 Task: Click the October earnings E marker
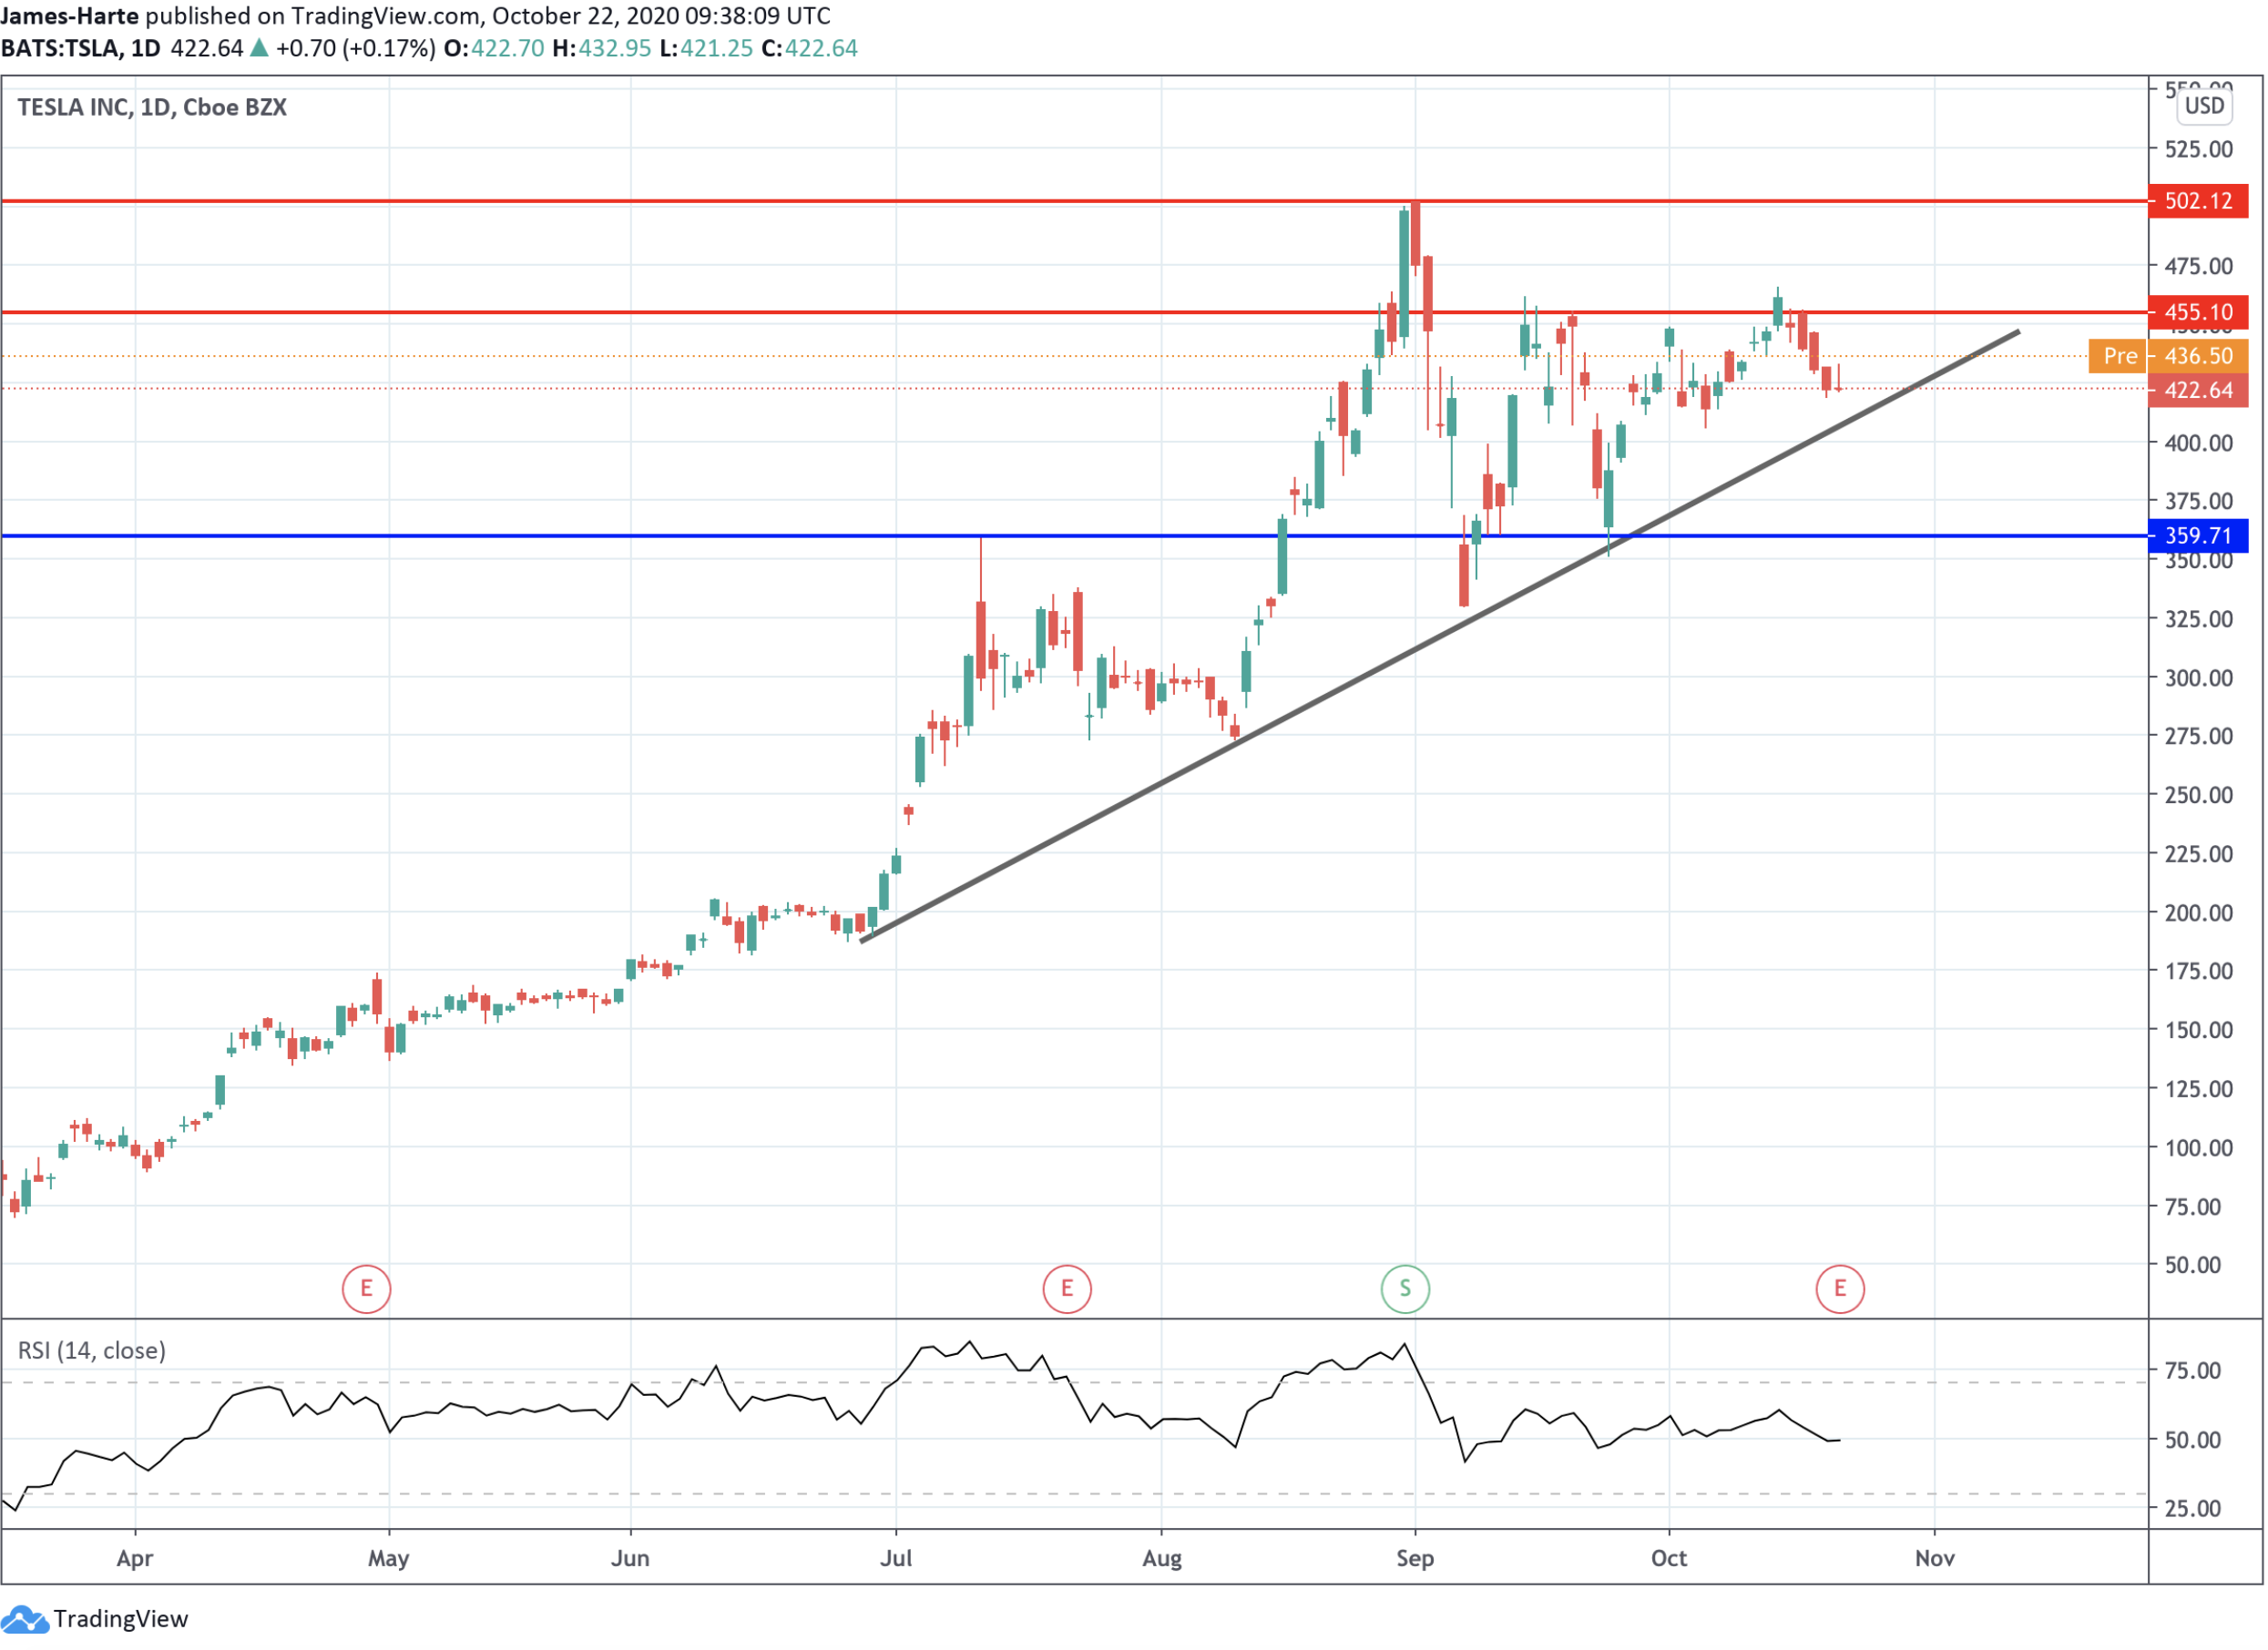coord(1840,1289)
